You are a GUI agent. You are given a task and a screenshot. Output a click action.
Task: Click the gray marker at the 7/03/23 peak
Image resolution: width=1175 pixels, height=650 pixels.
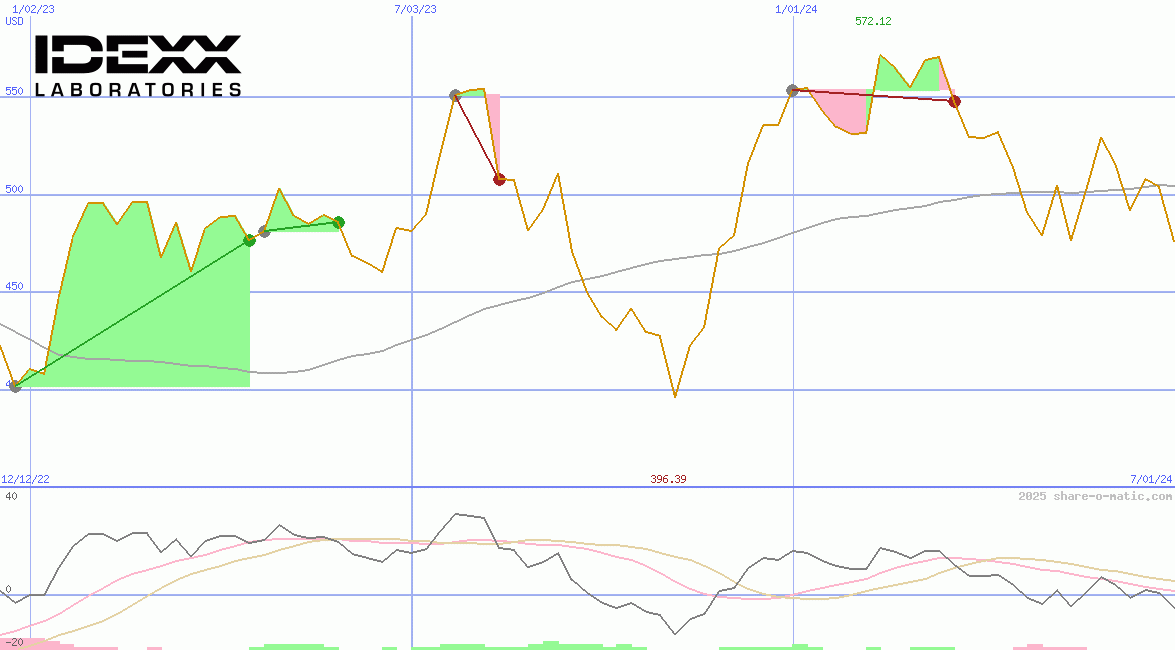point(456,94)
